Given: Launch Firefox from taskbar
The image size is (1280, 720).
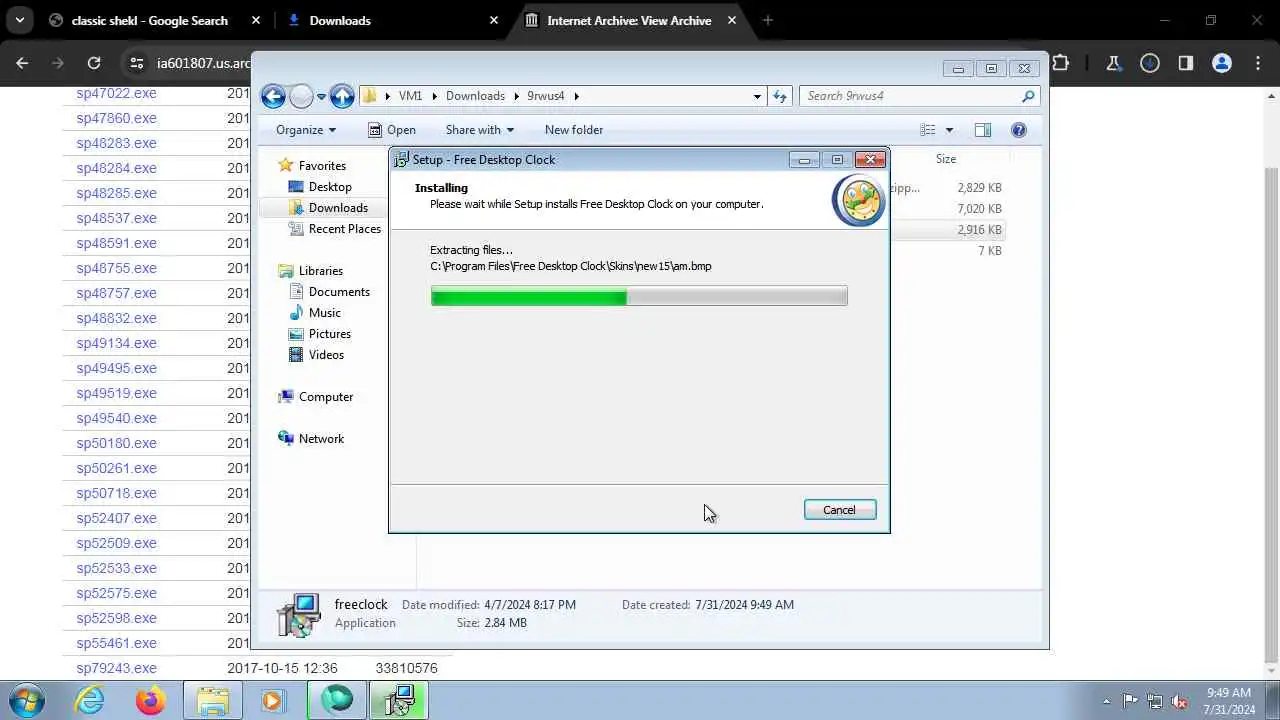Looking at the screenshot, I should [x=151, y=701].
